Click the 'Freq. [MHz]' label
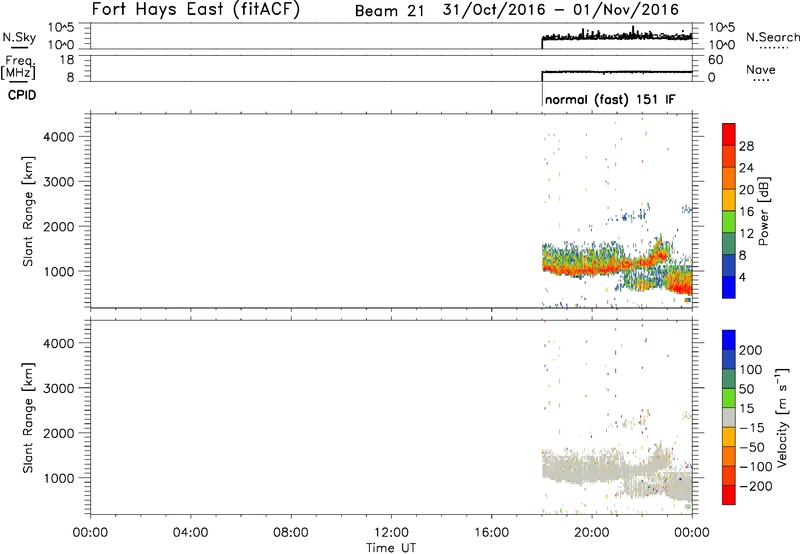The height and width of the screenshot is (554, 800). (x=19, y=67)
